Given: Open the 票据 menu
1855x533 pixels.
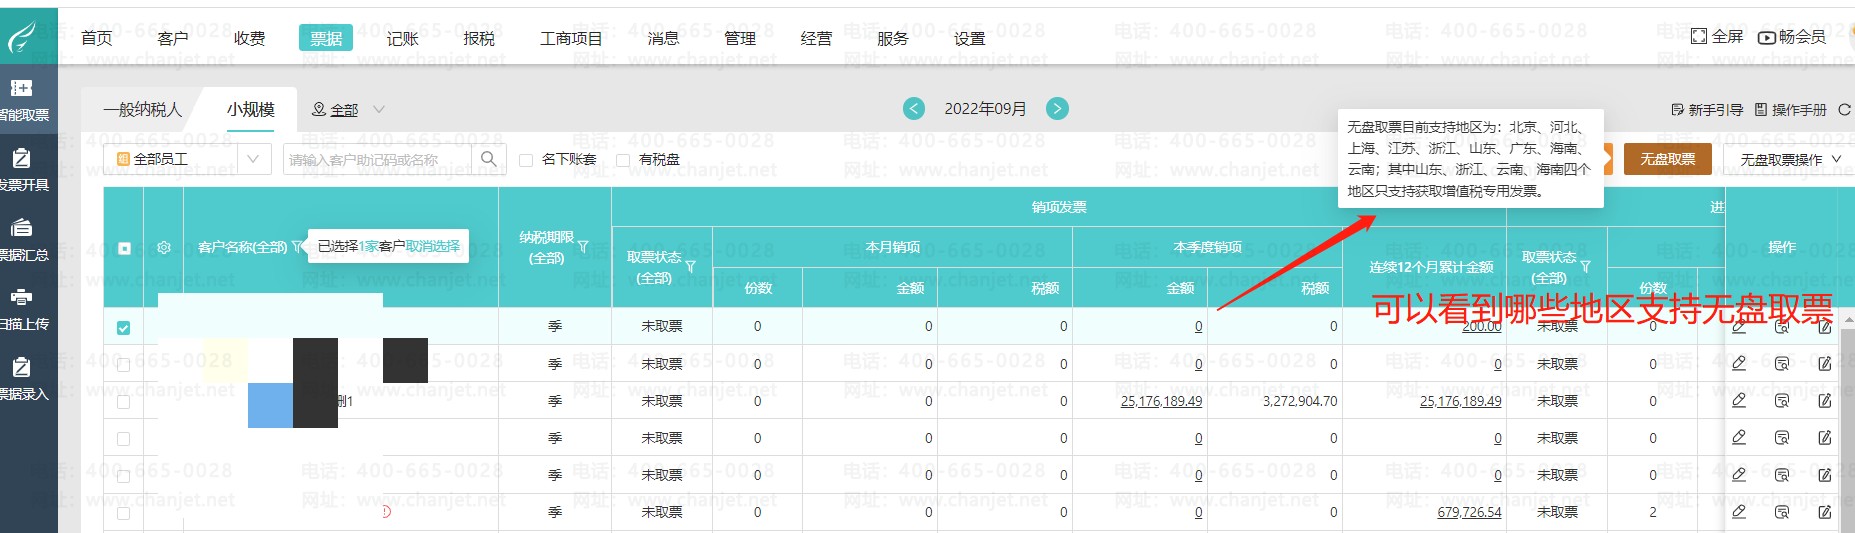Looking at the screenshot, I should 326,38.
